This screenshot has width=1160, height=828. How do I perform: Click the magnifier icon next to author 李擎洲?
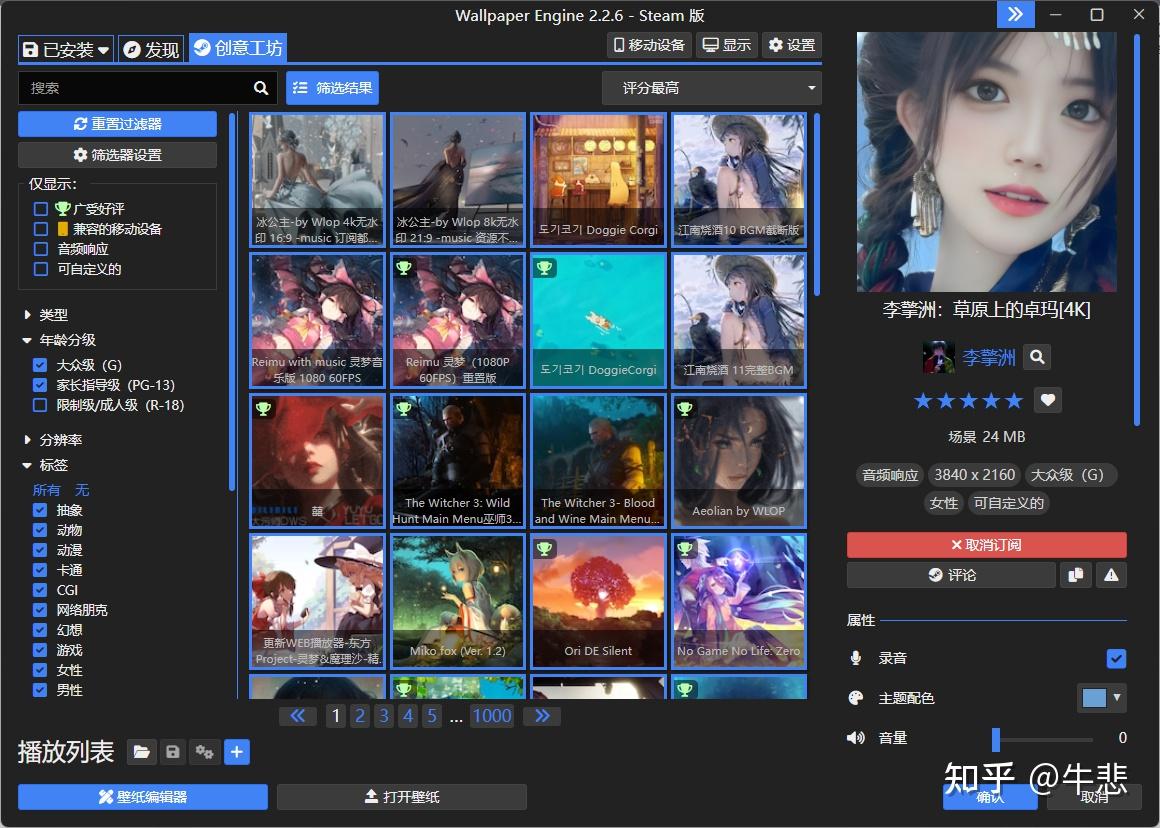pos(1037,357)
